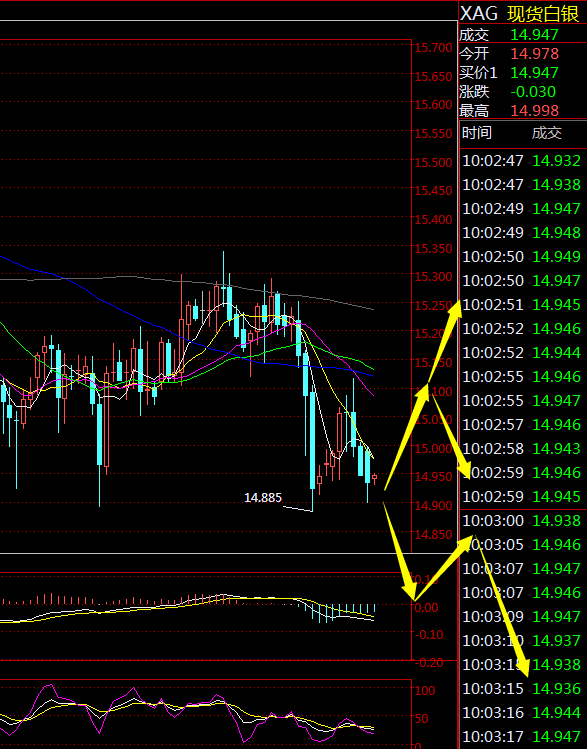Click price 14.946 in a 10:02:59 row
Image resolution: width=587 pixels, height=749 pixels.
(556, 473)
